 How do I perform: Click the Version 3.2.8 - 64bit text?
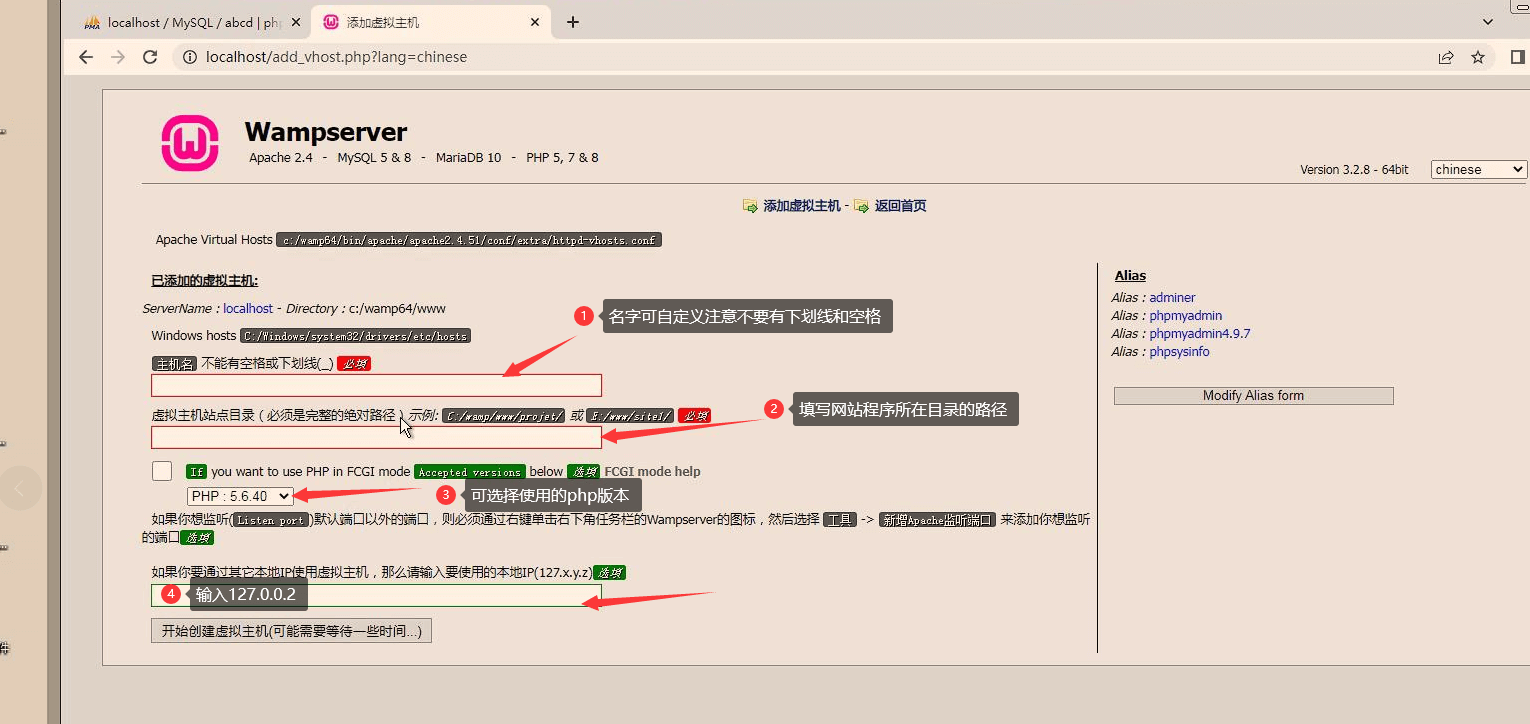(1354, 170)
